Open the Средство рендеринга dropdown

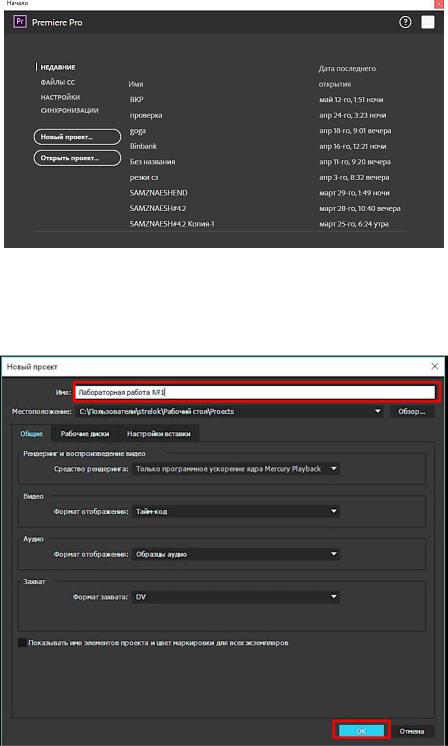tap(236, 469)
